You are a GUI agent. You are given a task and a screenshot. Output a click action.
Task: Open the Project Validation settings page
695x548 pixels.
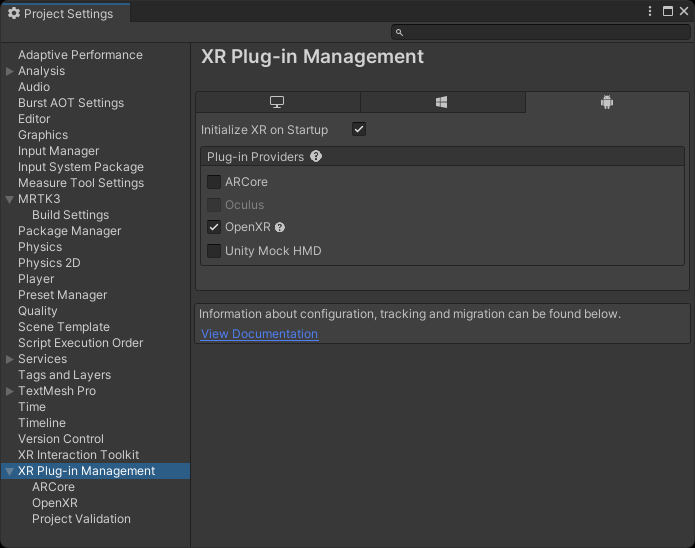coord(81,519)
